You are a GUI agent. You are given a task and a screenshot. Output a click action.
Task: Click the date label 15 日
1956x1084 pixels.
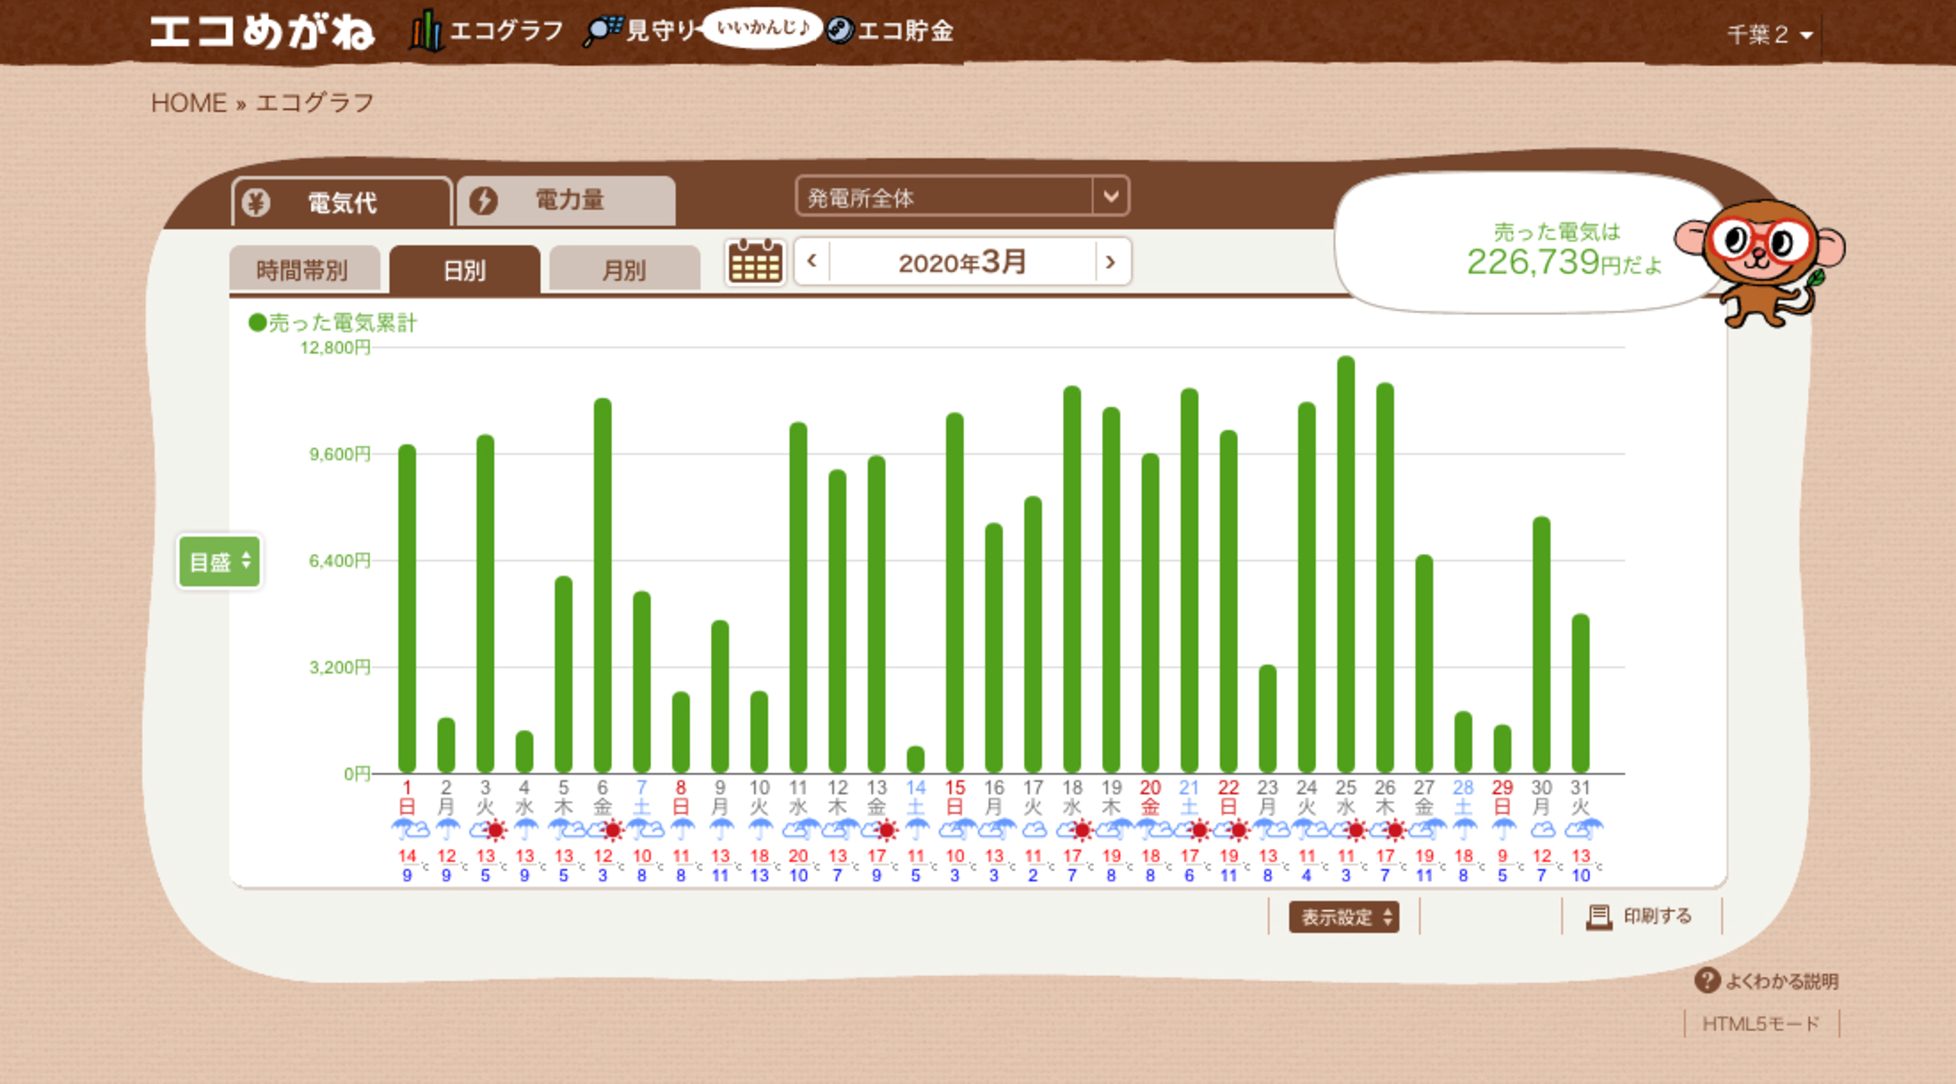[955, 797]
